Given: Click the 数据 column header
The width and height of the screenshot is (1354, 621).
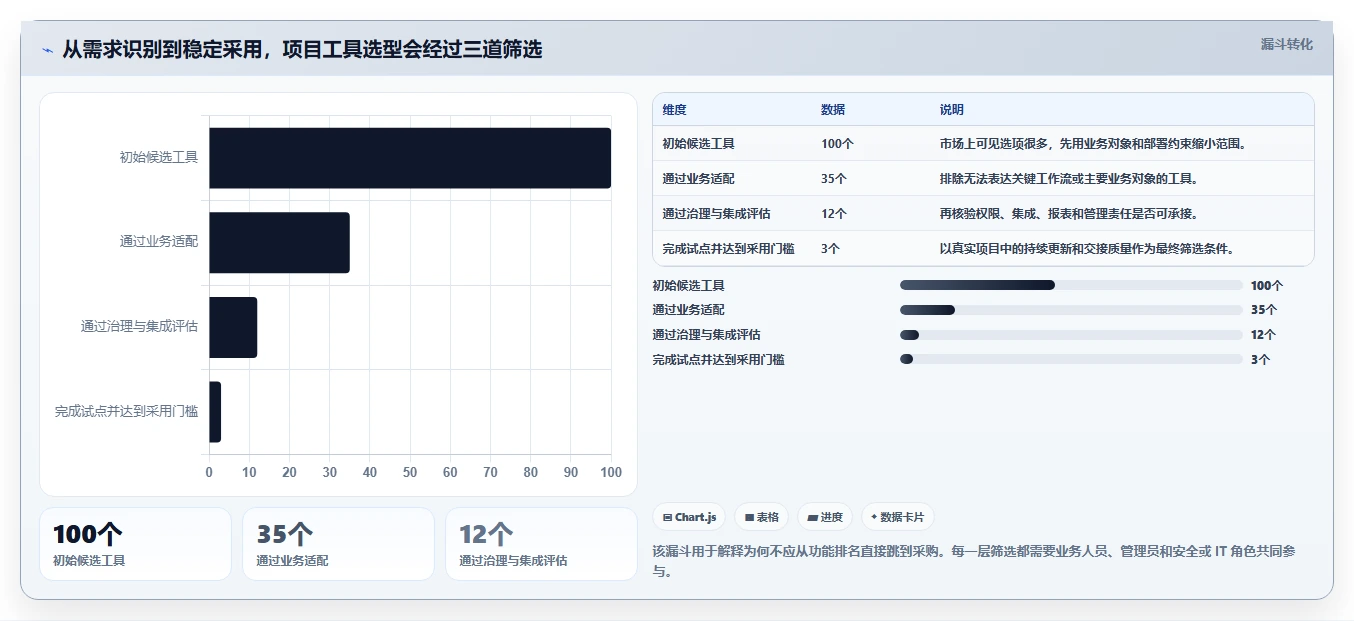Looking at the screenshot, I should coord(833,110).
